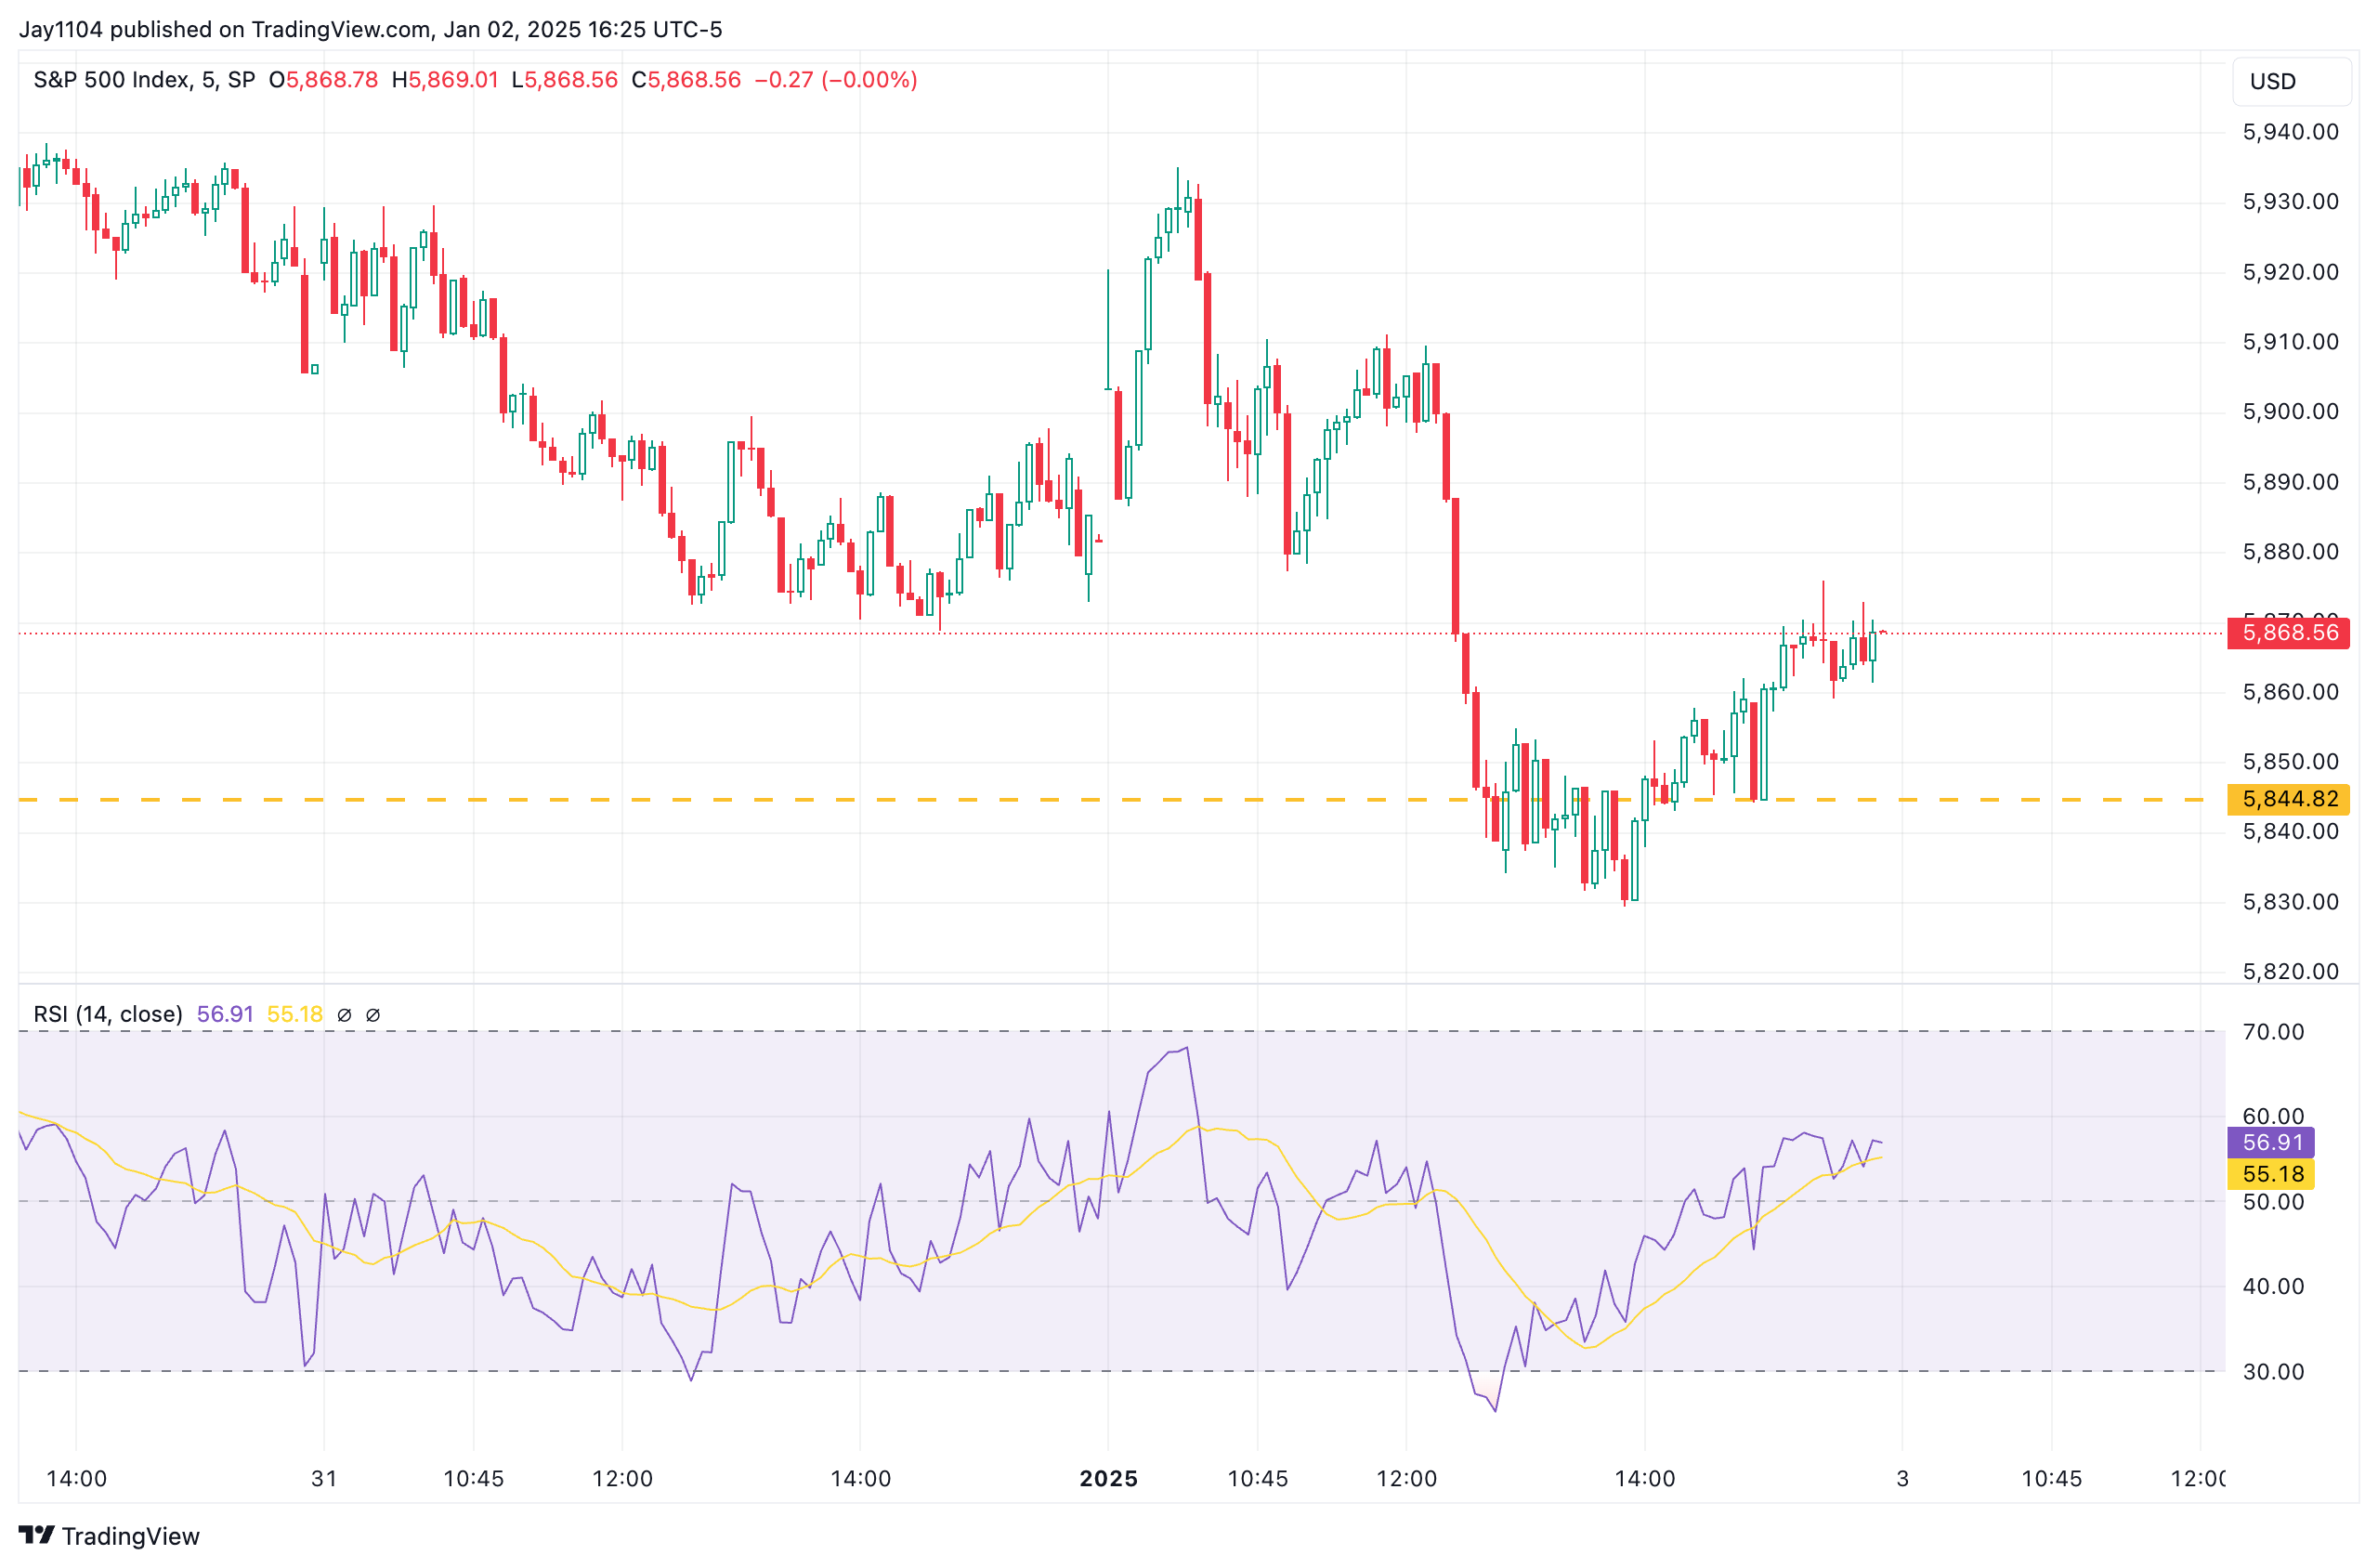Screen dimensions: 2378x1568
Task: Select the S&P 500 Index title
Action: [144, 80]
